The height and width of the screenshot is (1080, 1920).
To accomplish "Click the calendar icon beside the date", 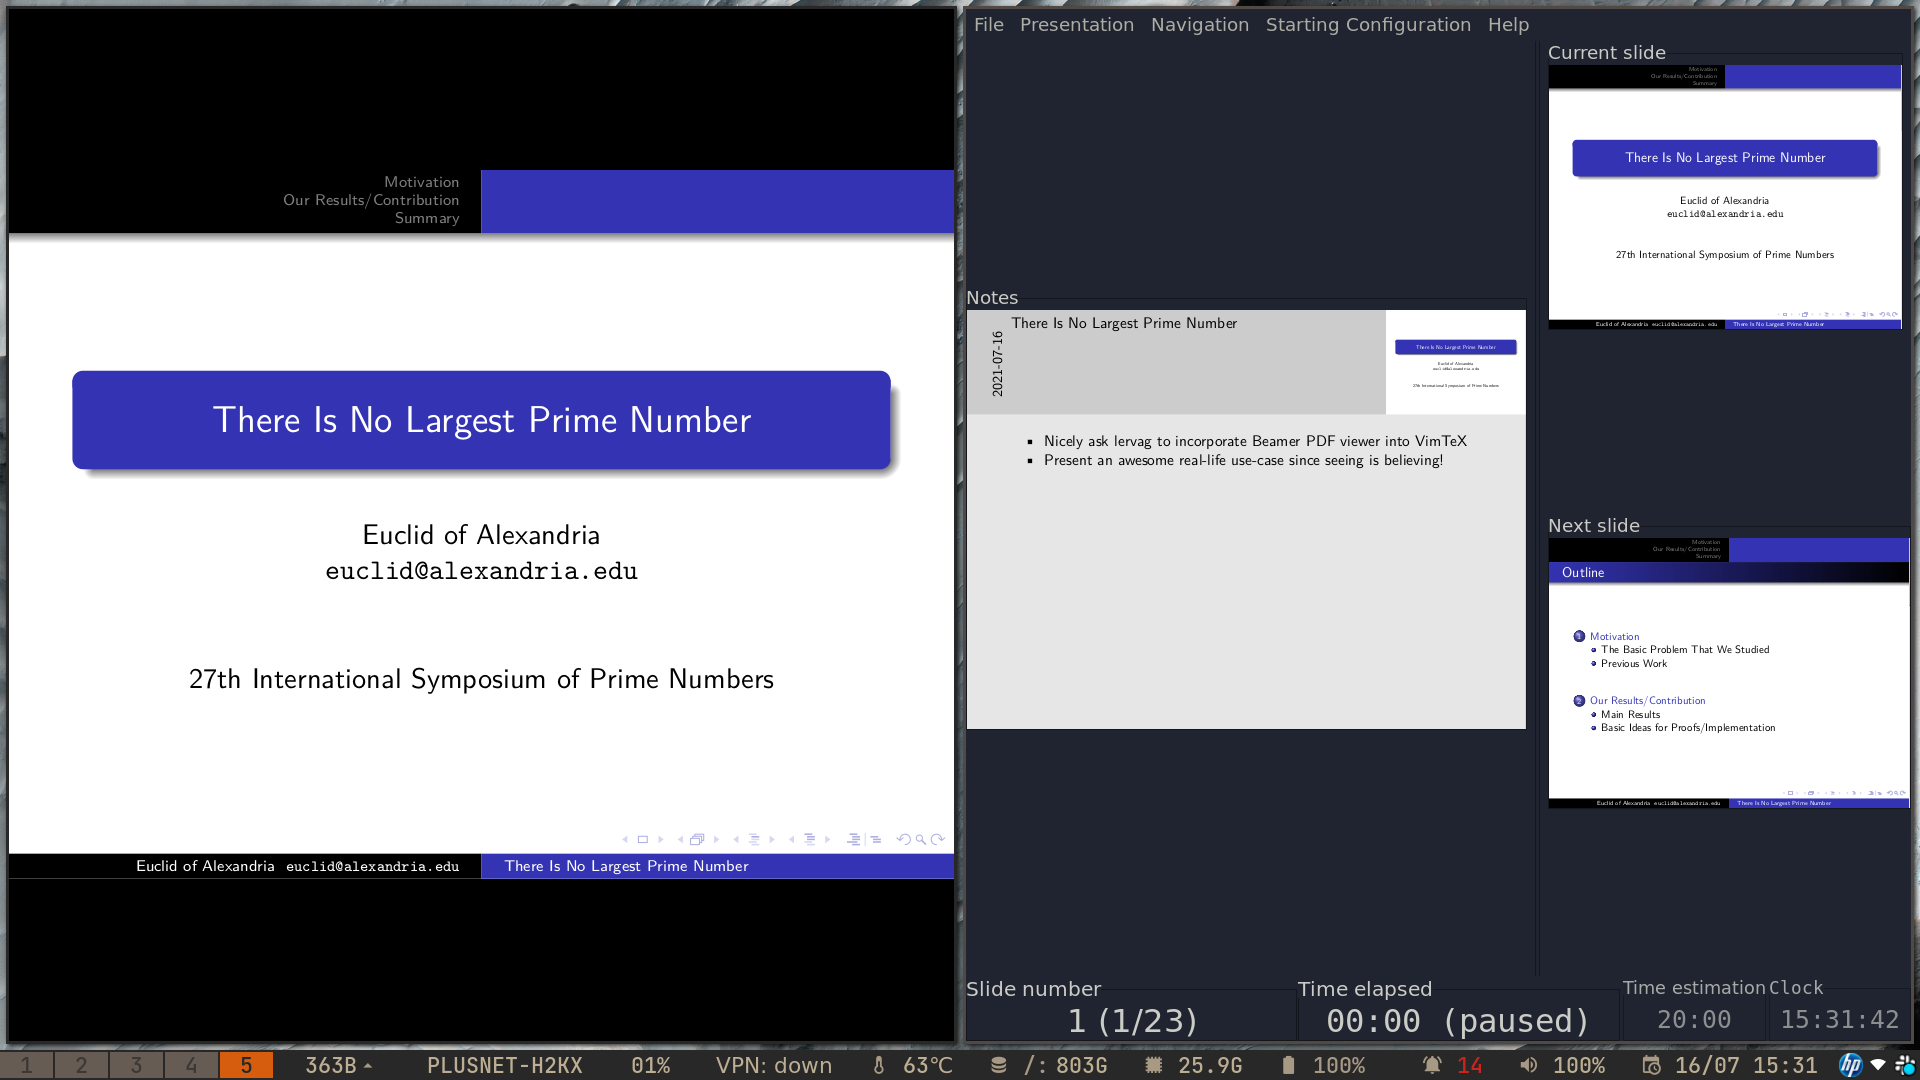I will pyautogui.click(x=1650, y=1065).
